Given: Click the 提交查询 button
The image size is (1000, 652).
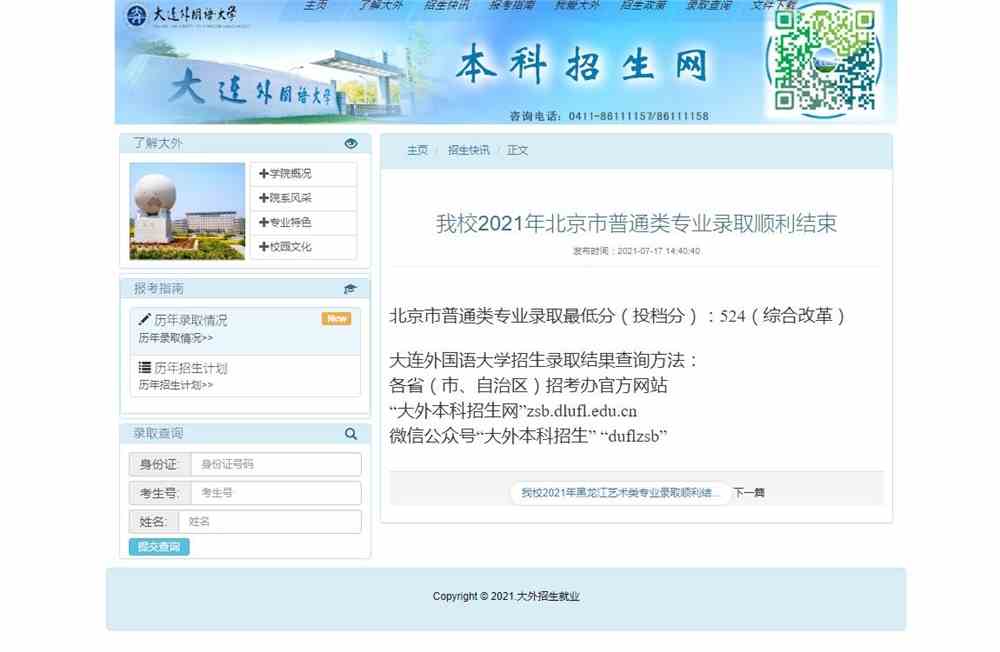Looking at the screenshot, I should tap(159, 547).
